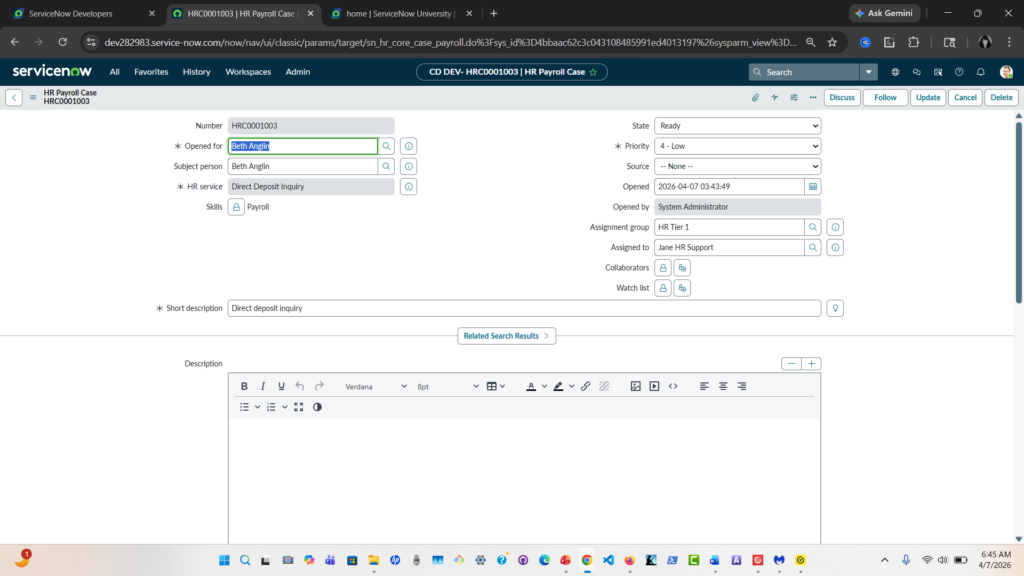Show info for Assigned to record

[x=835, y=247]
